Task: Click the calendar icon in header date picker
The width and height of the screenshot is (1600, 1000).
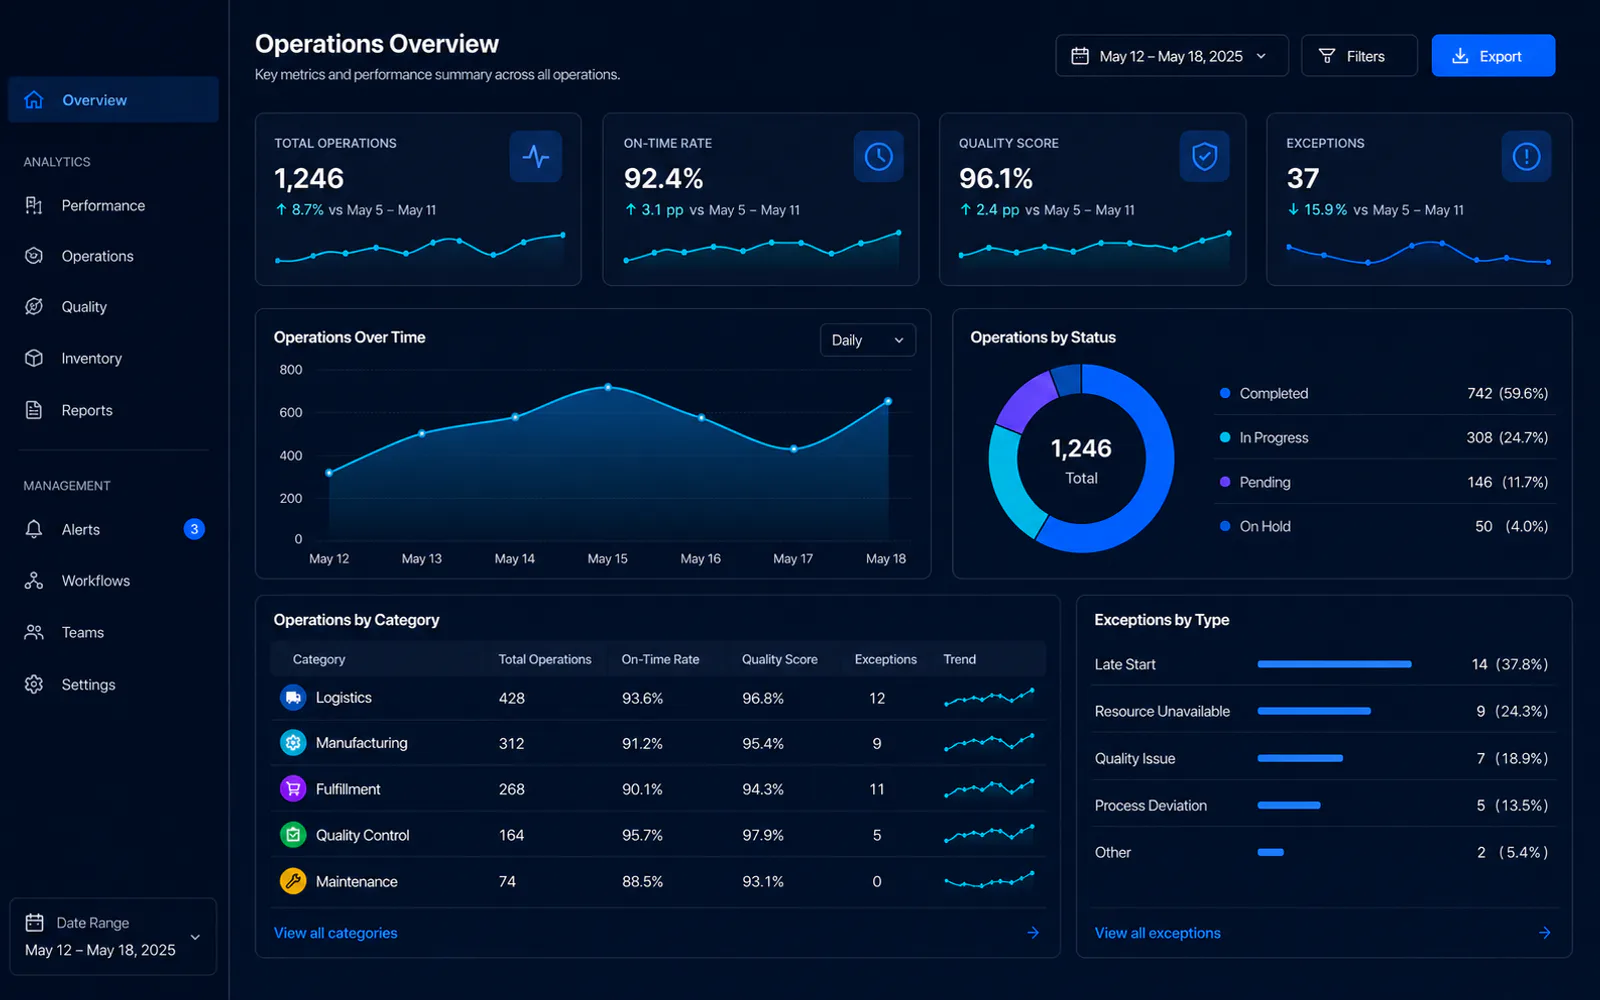Action: (1080, 56)
